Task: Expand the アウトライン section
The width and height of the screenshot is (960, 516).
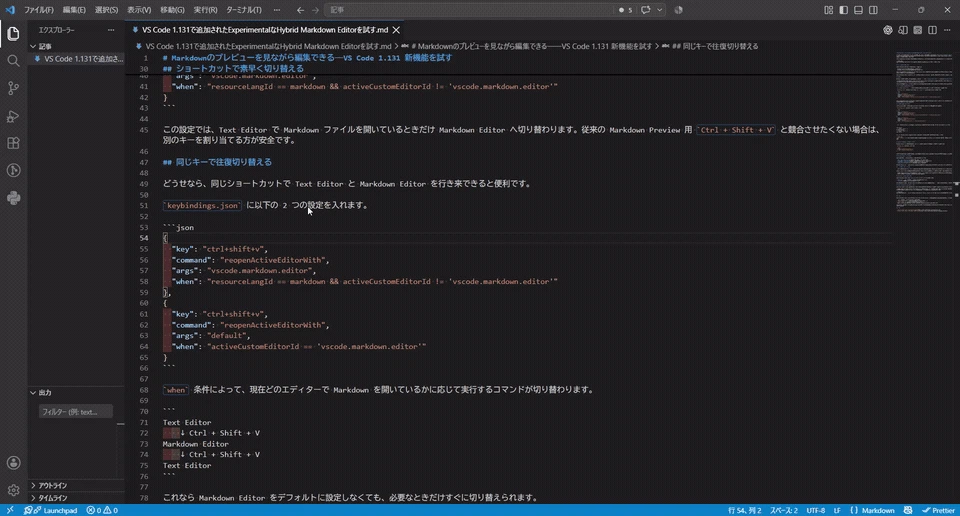Action: coord(76,485)
